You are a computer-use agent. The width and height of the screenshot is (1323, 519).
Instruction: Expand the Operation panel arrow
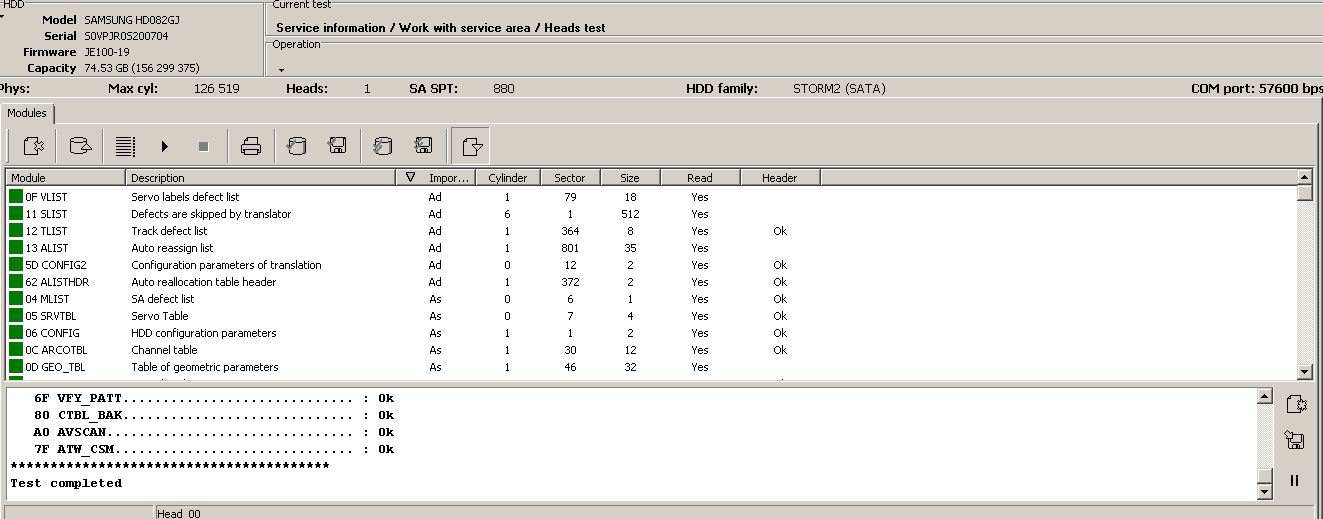coord(282,70)
